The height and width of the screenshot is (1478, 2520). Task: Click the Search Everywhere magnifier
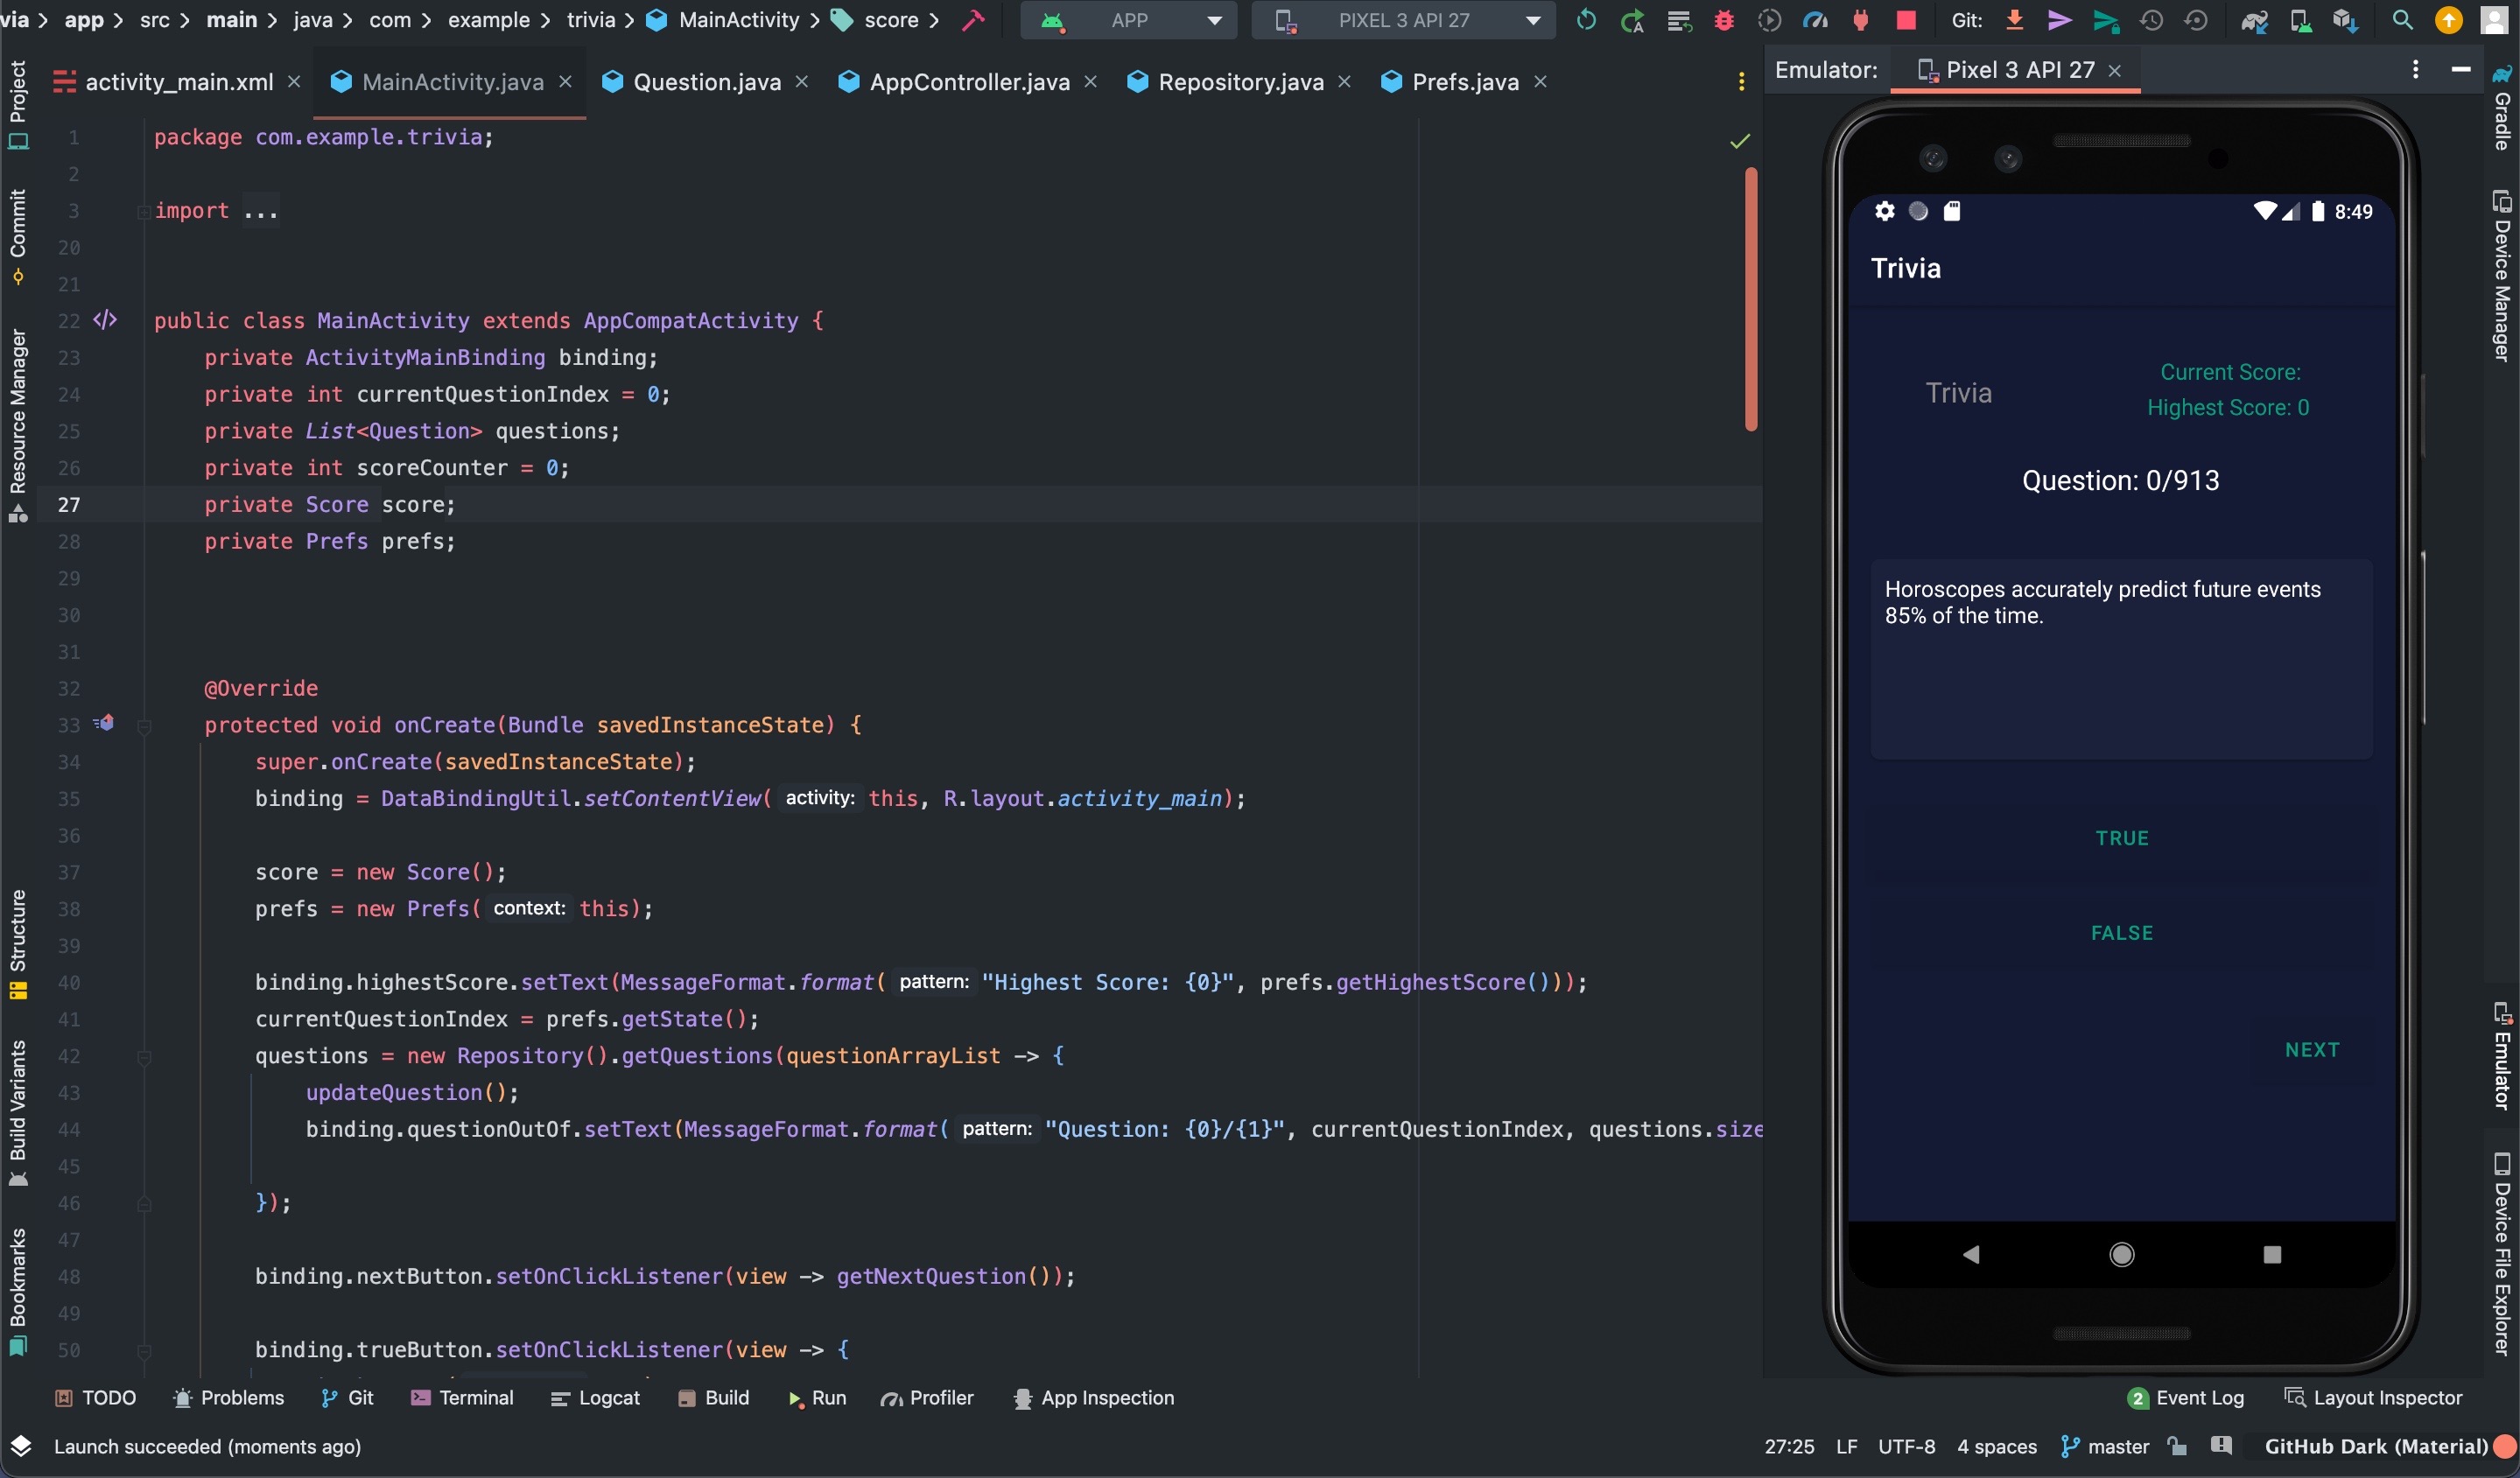click(x=2402, y=20)
